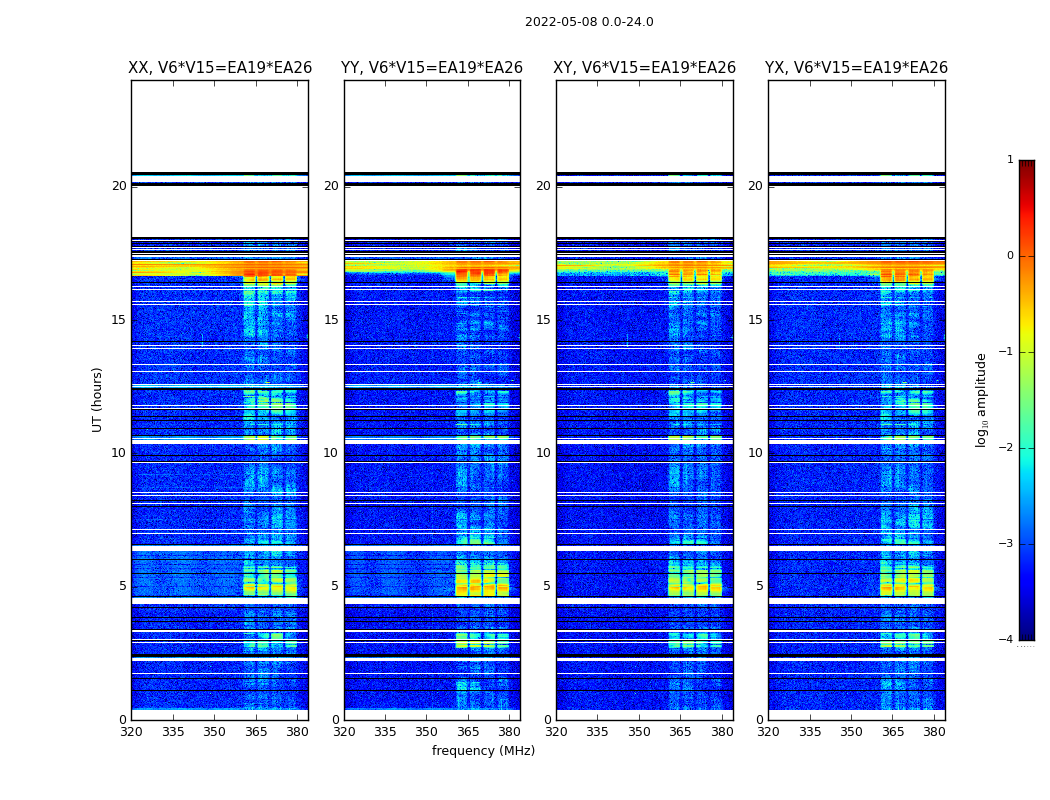The height and width of the screenshot is (800, 1050).
Task: Click the 350 tick label under YY panel
Action: (427, 732)
